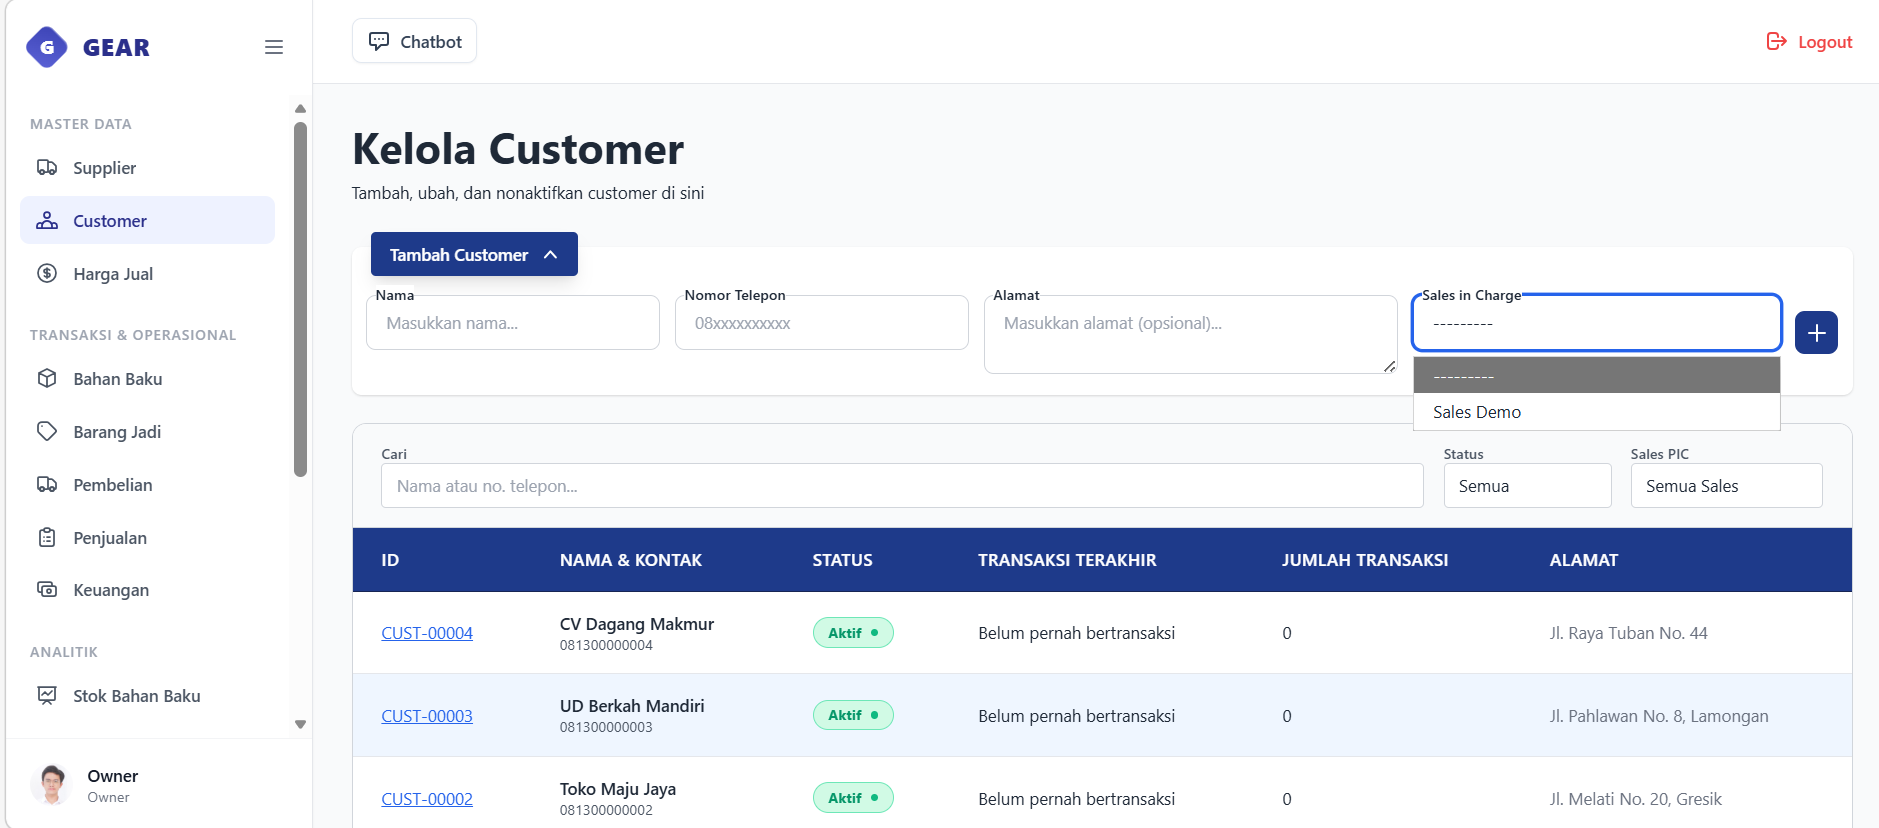The height and width of the screenshot is (828, 1879).
Task: Click the plus add customer button
Action: [1816, 332]
